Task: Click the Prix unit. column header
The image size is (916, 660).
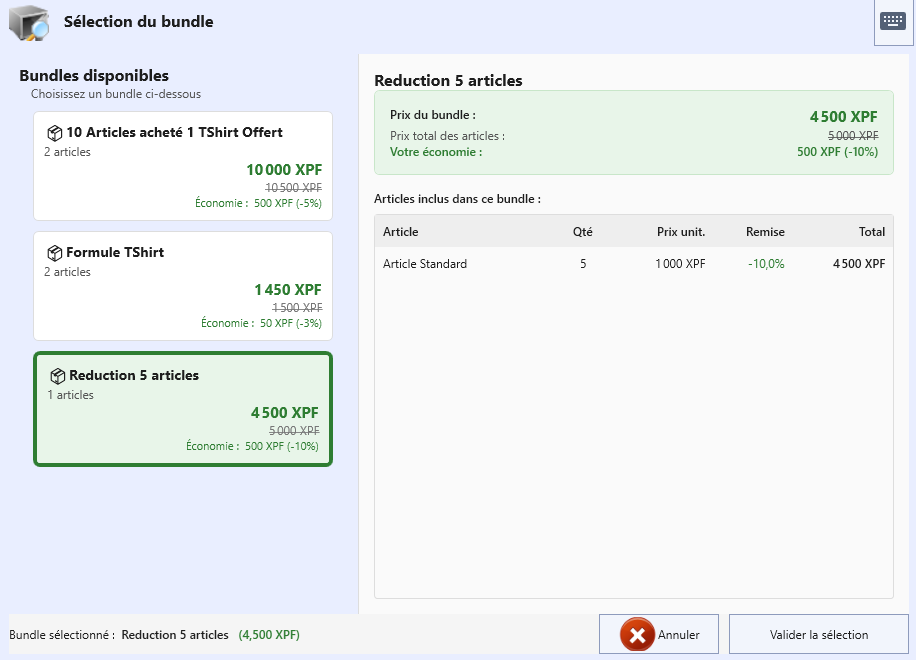Action: tap(680, 232)
